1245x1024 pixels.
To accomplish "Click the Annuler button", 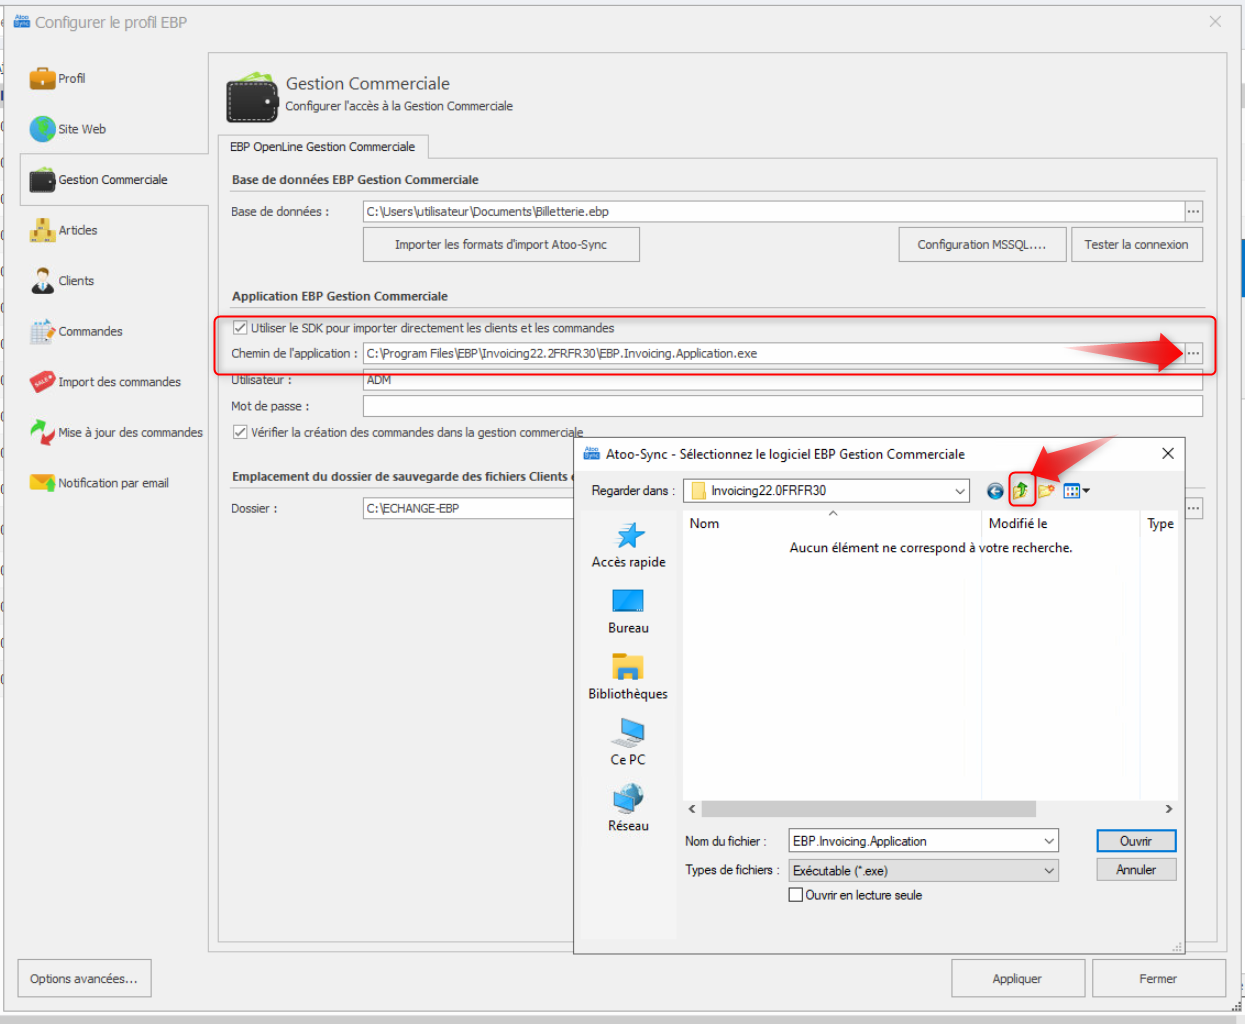I will 1136,870.
